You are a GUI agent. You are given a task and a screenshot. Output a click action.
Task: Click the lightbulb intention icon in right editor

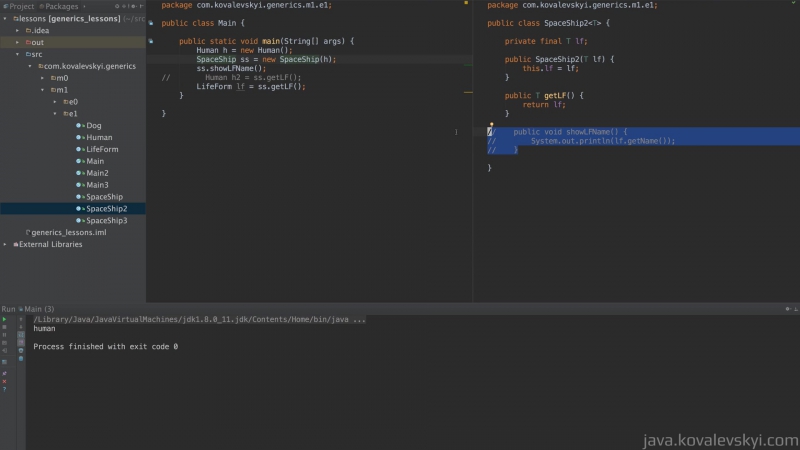pos(491,124)
